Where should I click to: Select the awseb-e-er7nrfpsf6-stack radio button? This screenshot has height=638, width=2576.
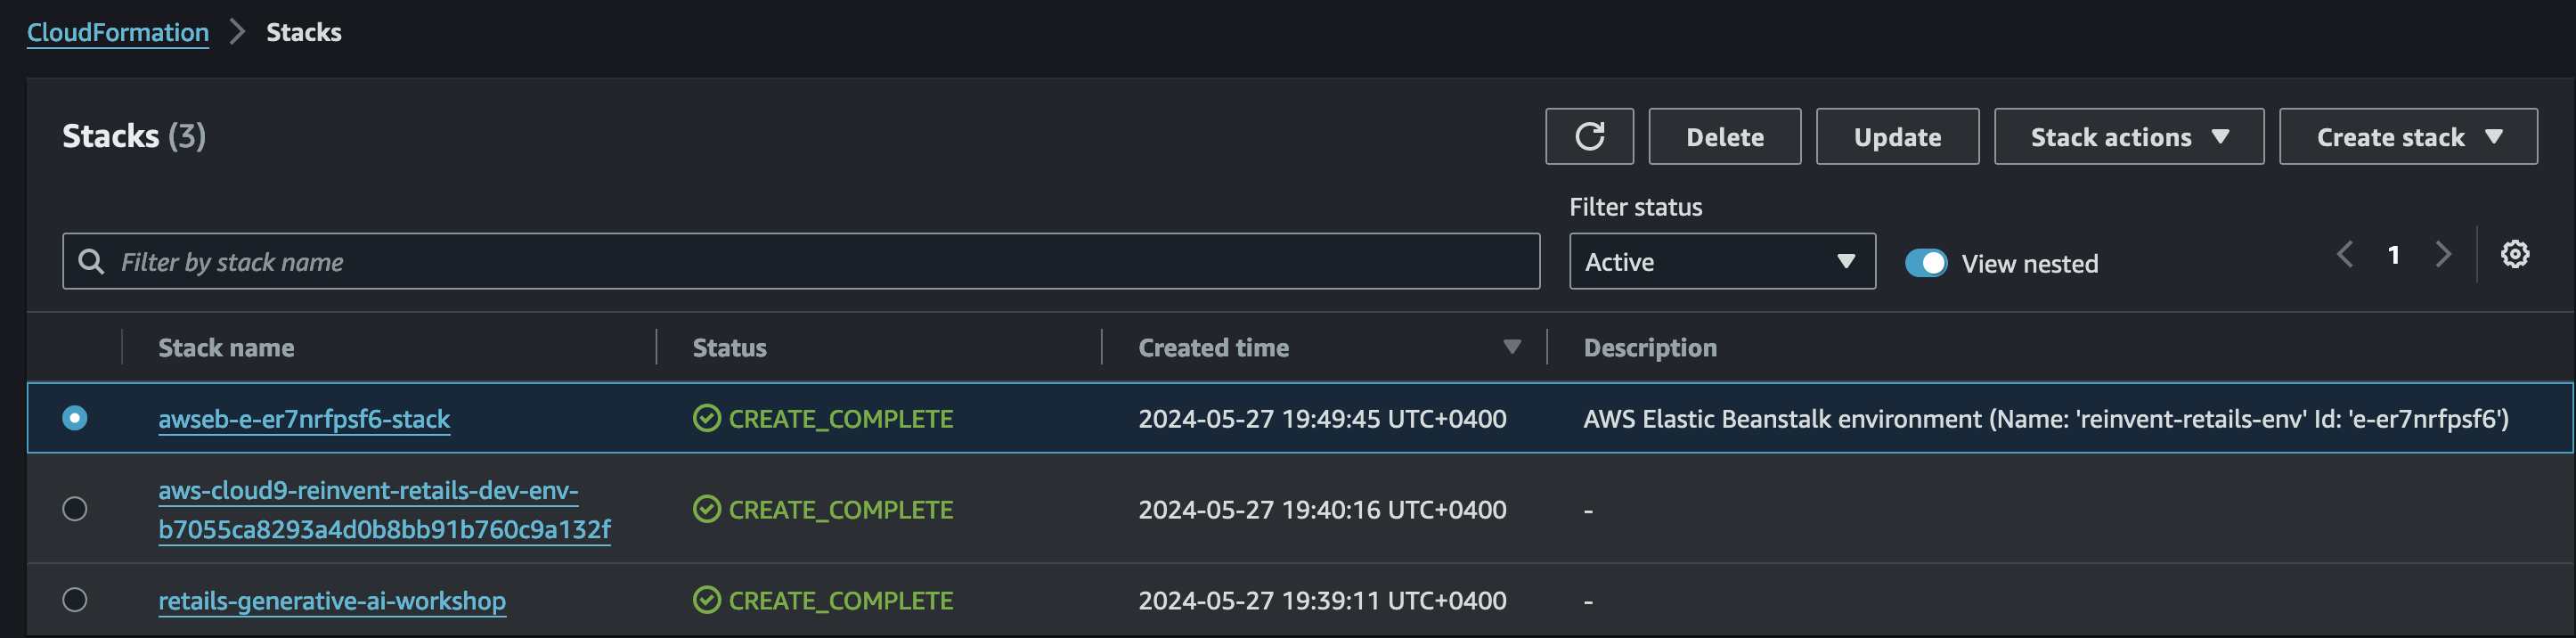point(75,418)
